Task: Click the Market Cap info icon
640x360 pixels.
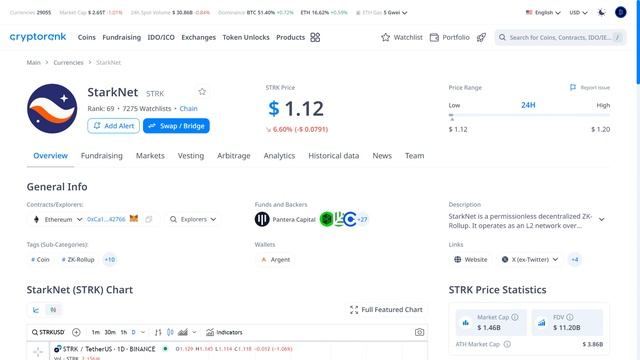Action: [x=515, y=317]
